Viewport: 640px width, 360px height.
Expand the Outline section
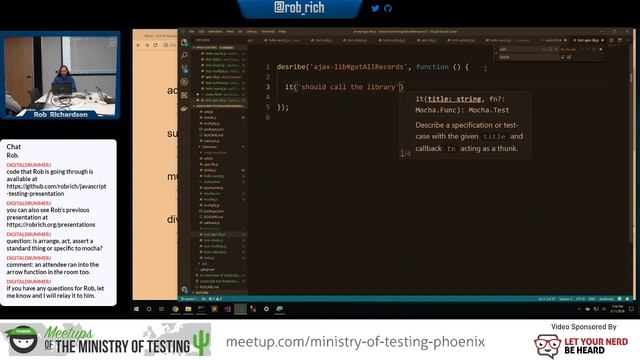click(219, 293)
